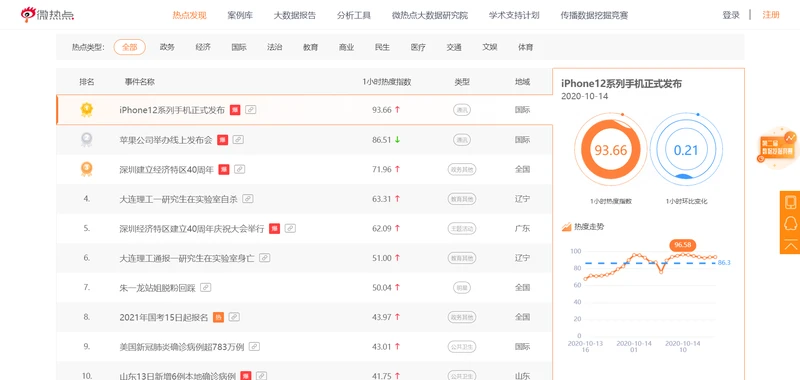Open the 微热点大数据研究院 navigation tab
Image resolution: width=800 pixels, height=380 pixels.
(x=430, y=15)
